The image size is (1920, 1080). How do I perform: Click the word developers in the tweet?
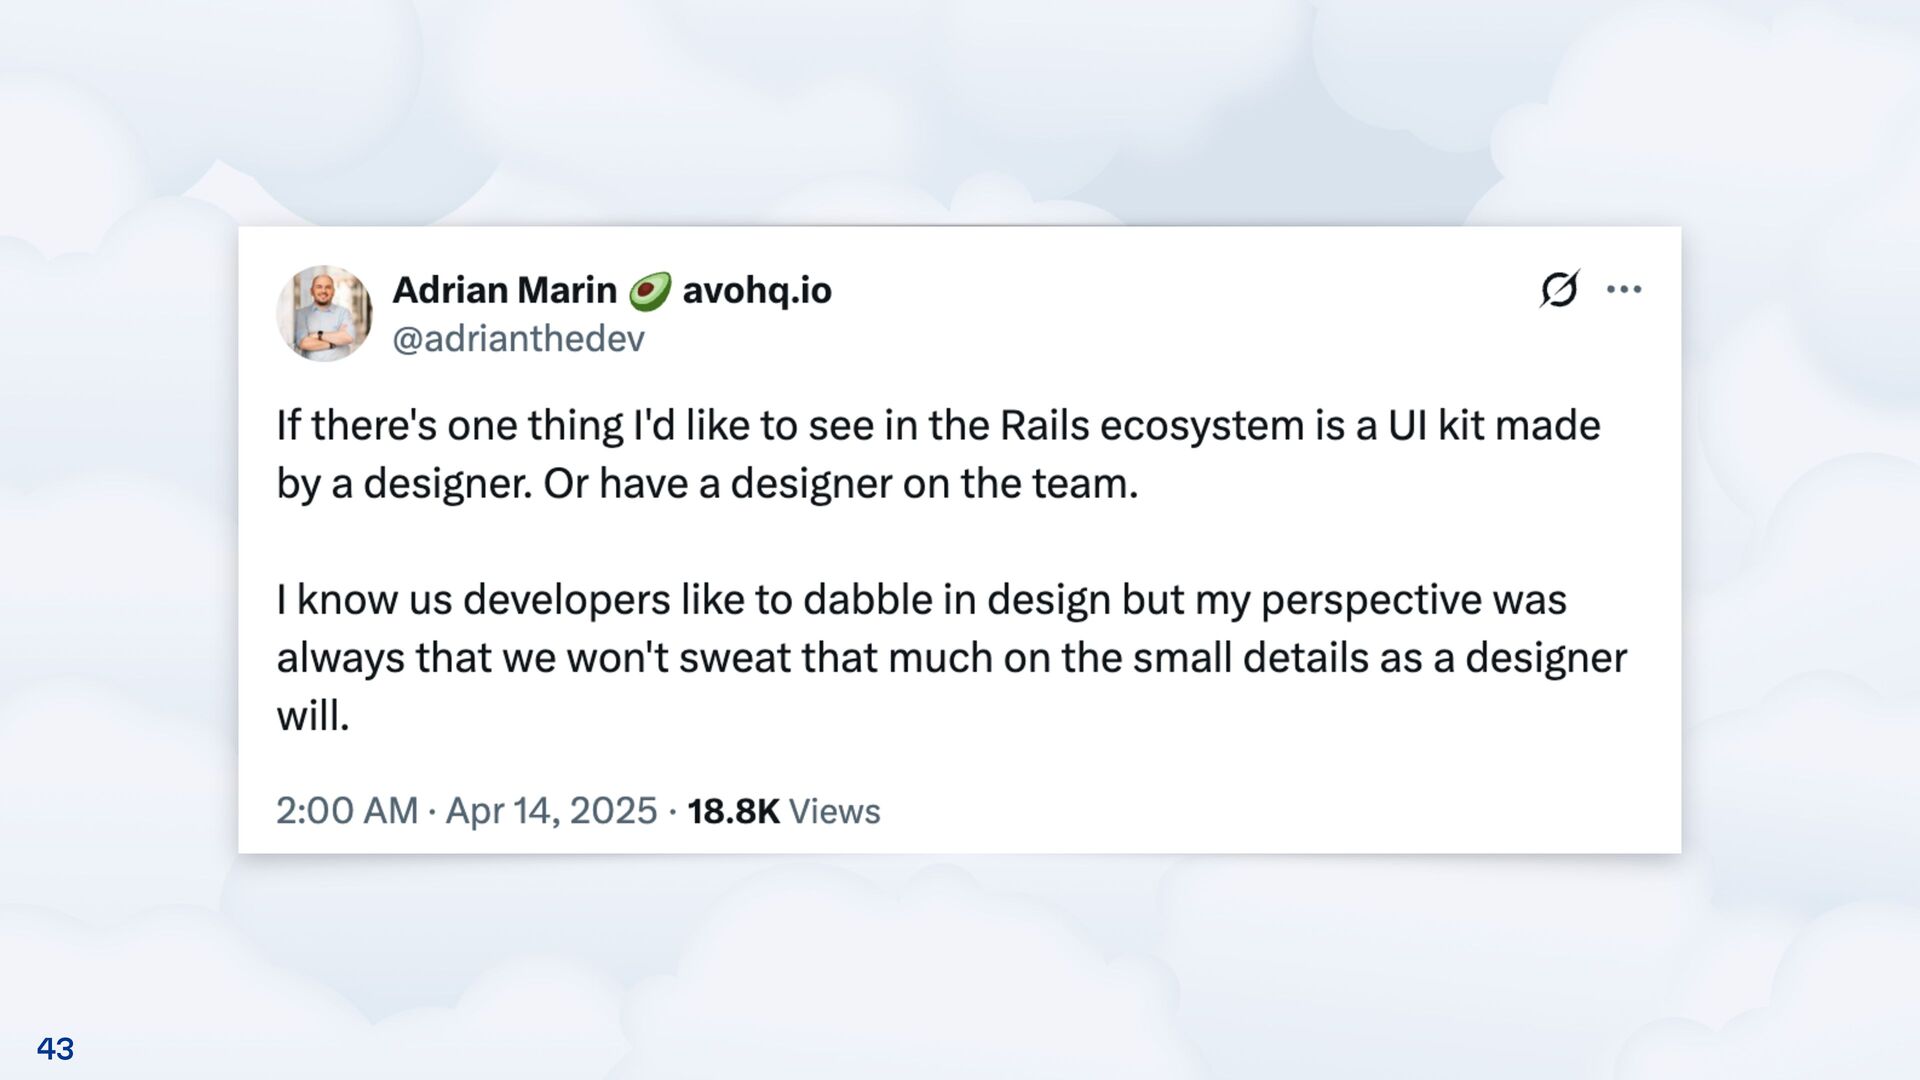[x=566, y=600]
